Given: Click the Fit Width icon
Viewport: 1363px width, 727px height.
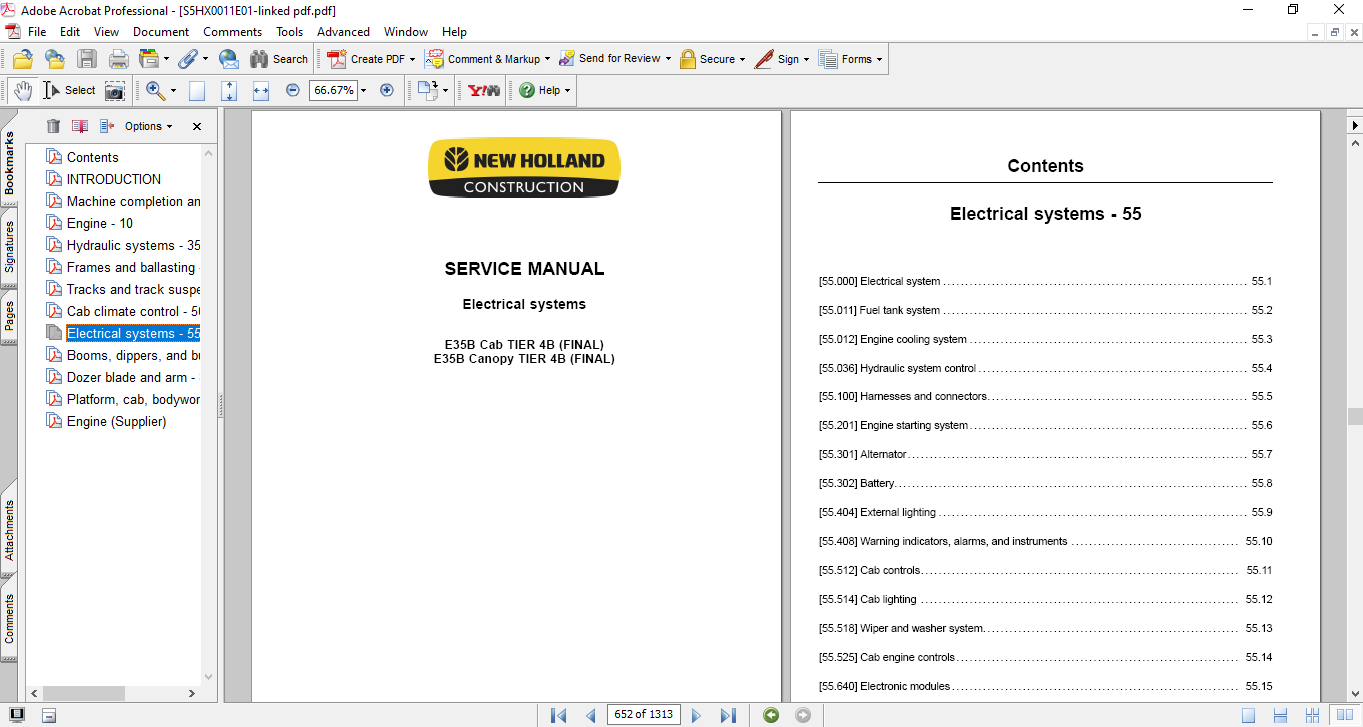Looking at the screenshot, I should click(x=261, y=90).
